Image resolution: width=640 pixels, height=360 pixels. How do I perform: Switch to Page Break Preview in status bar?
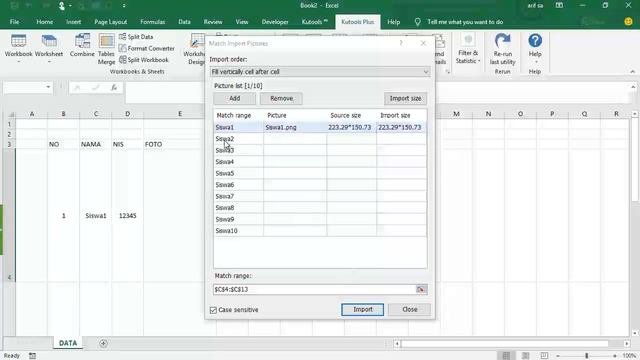pyautogui.click(x=544, y=356)
